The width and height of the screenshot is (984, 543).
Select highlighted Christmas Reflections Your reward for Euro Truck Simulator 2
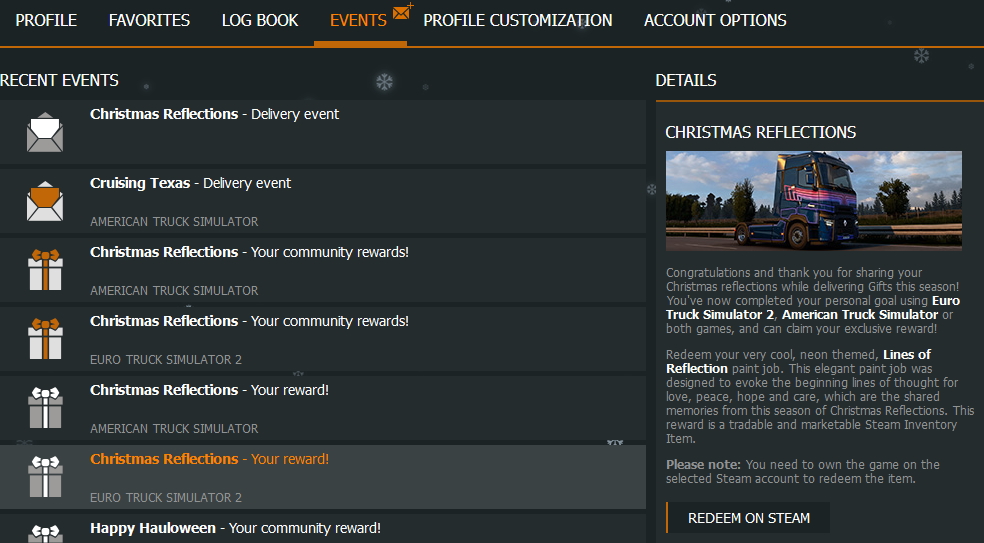[323, 478]
